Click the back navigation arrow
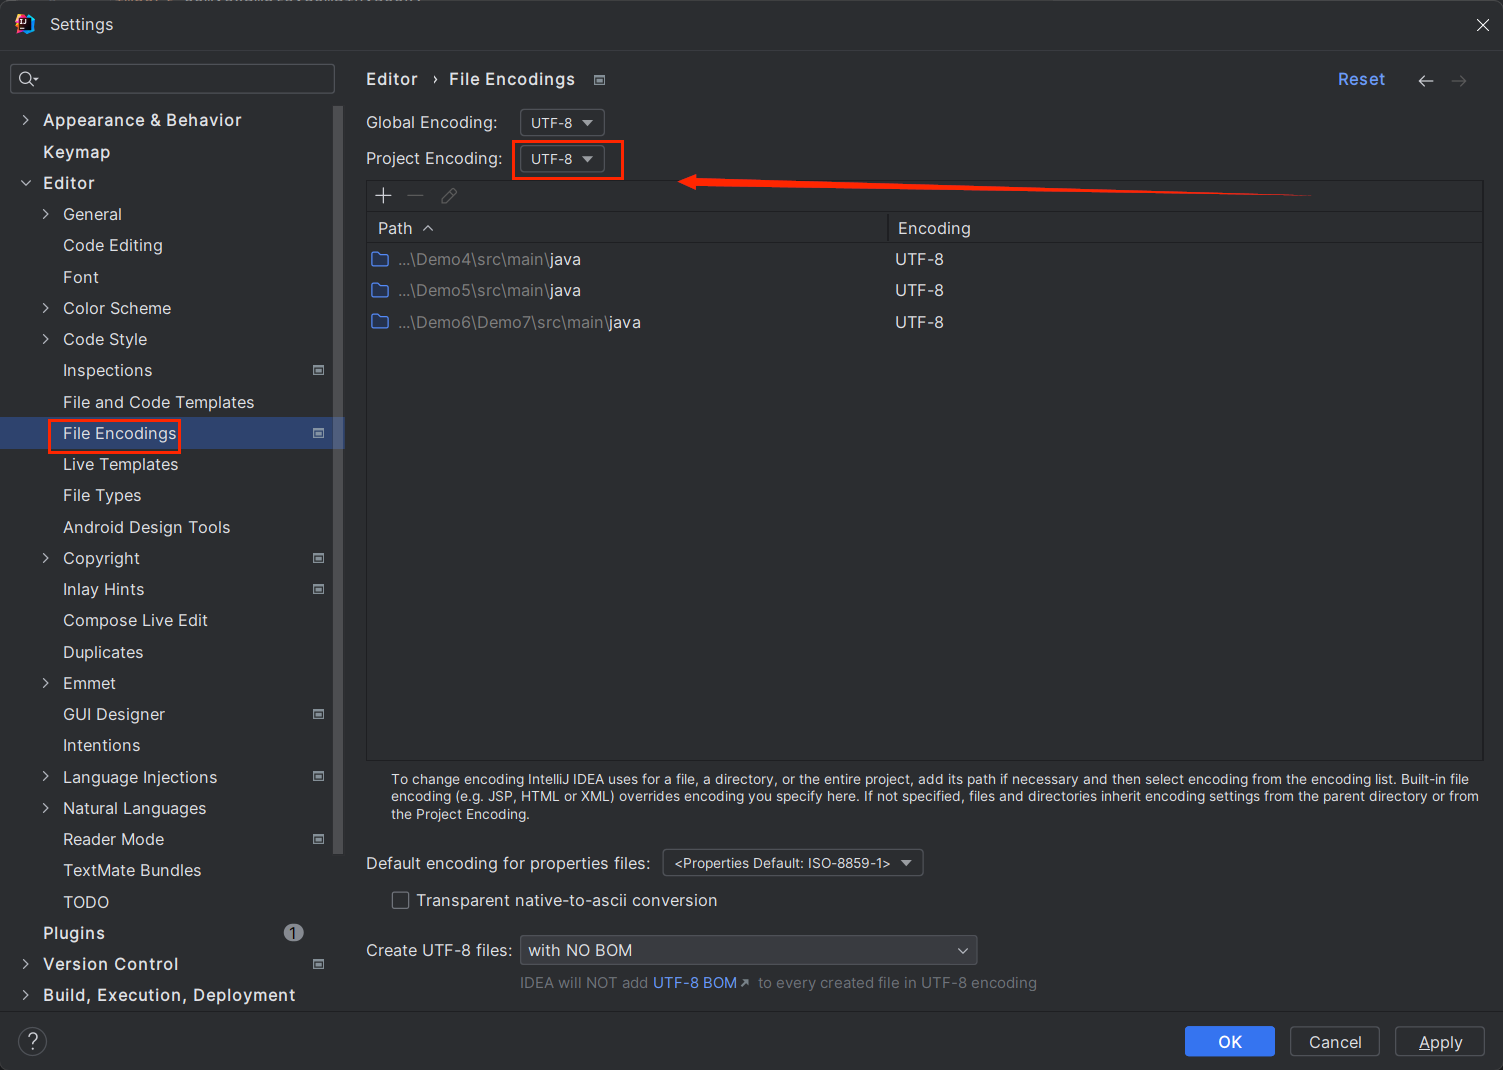This screenshot has width=1503, height=1070. [1426, 81]
